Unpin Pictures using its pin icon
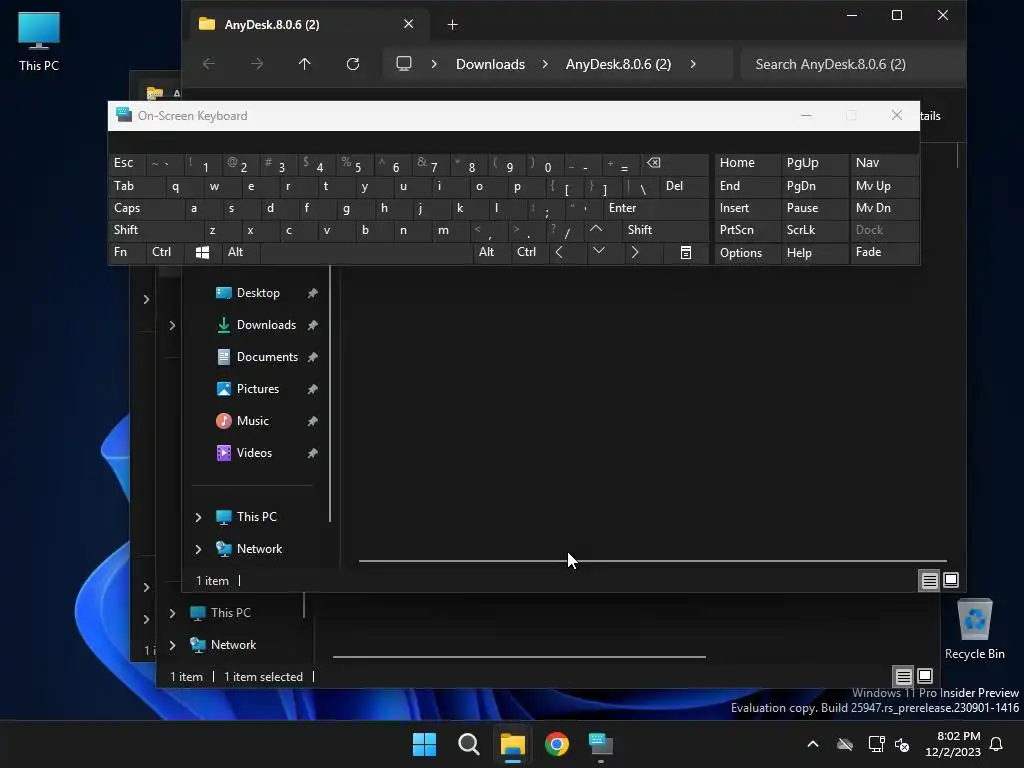This screenshot has height=768, width=1024. (x=313, y=389)
